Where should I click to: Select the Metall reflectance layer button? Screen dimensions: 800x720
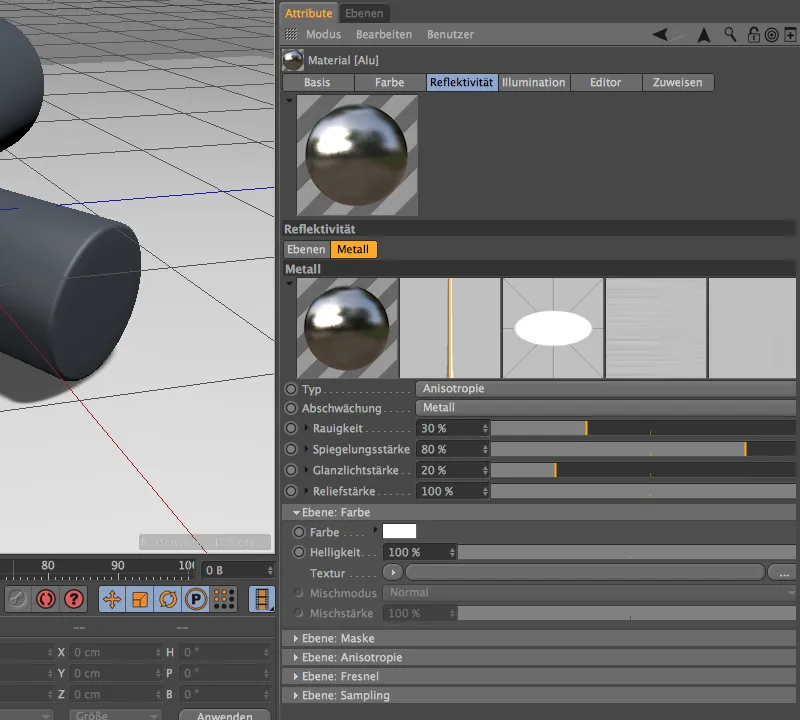(354, 249)
